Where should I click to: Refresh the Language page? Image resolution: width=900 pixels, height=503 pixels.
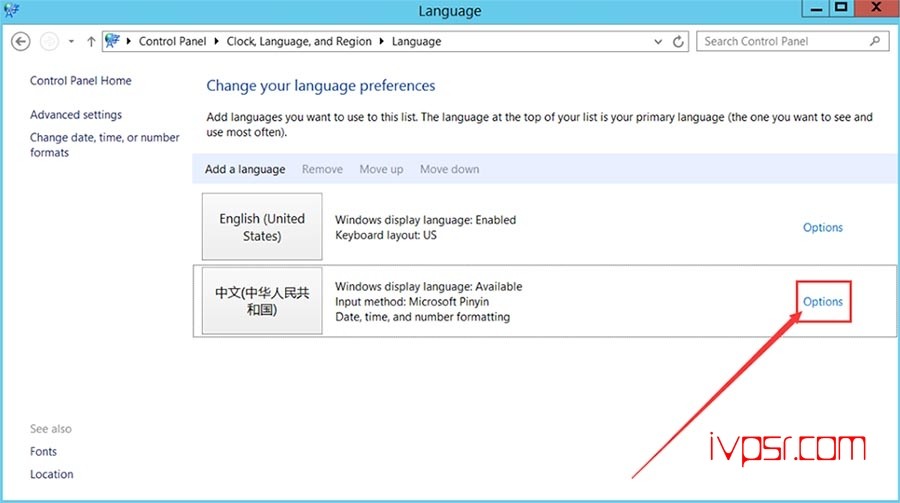point(678,41)
